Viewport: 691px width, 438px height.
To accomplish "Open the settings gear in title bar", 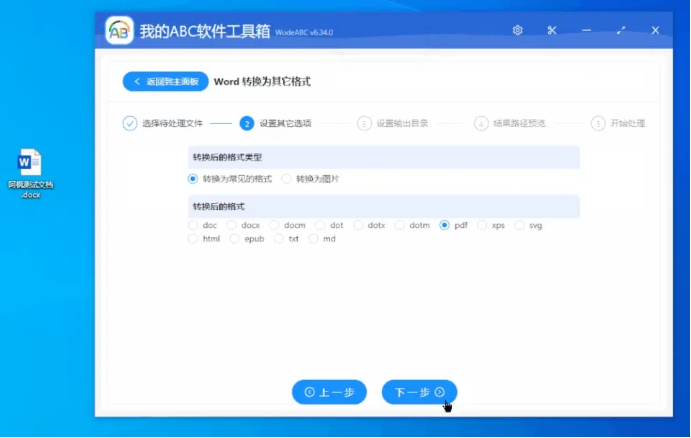I will [518, 31].
